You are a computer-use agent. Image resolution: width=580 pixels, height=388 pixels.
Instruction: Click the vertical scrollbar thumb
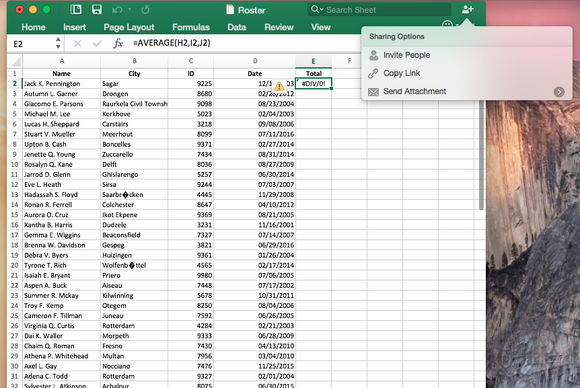point(481,155)
